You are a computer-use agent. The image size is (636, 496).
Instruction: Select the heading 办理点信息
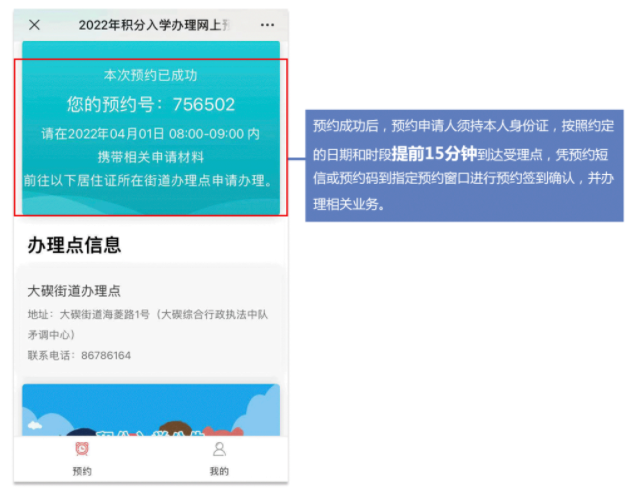(75, 245)
